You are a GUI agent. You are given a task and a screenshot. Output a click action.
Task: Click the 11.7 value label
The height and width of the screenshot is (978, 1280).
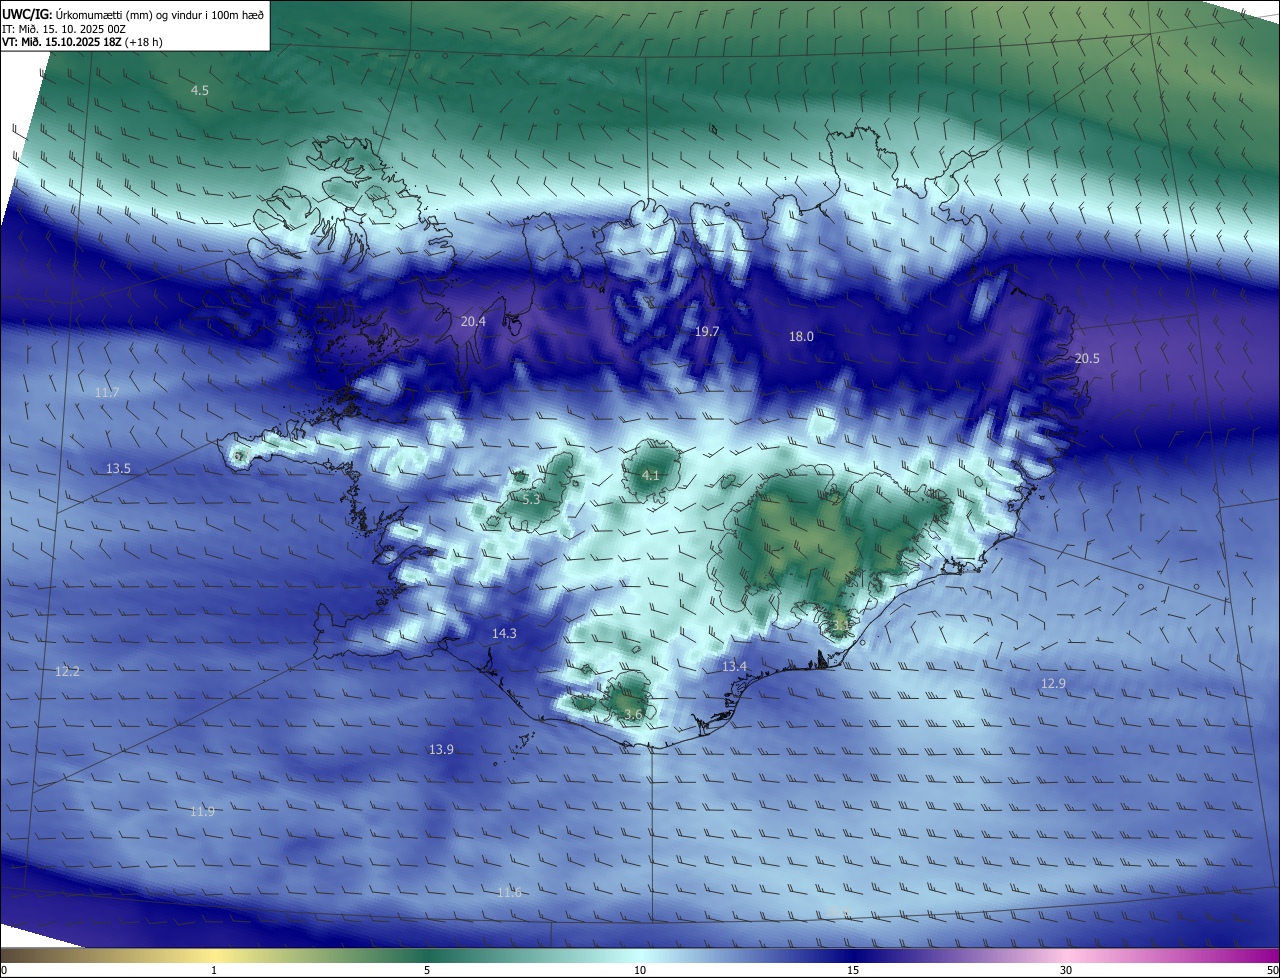(x=107, y=392)
